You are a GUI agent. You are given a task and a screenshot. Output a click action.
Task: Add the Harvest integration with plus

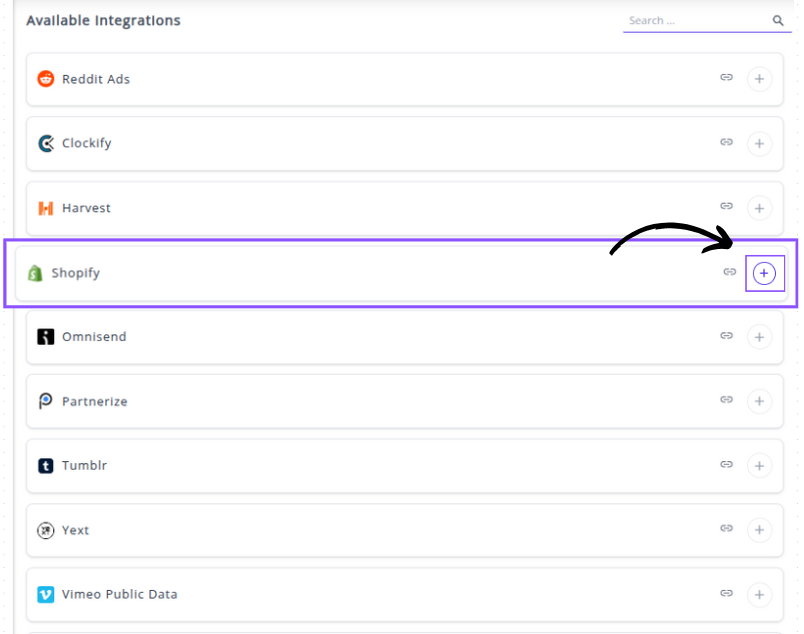pos(759,208)
